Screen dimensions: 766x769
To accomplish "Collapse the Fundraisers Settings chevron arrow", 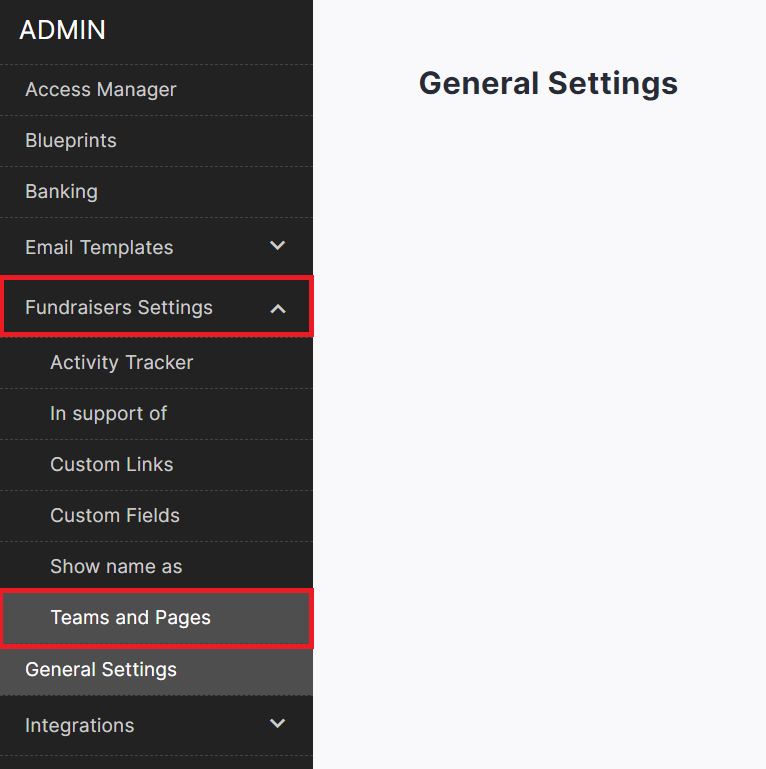I will 278,309.
